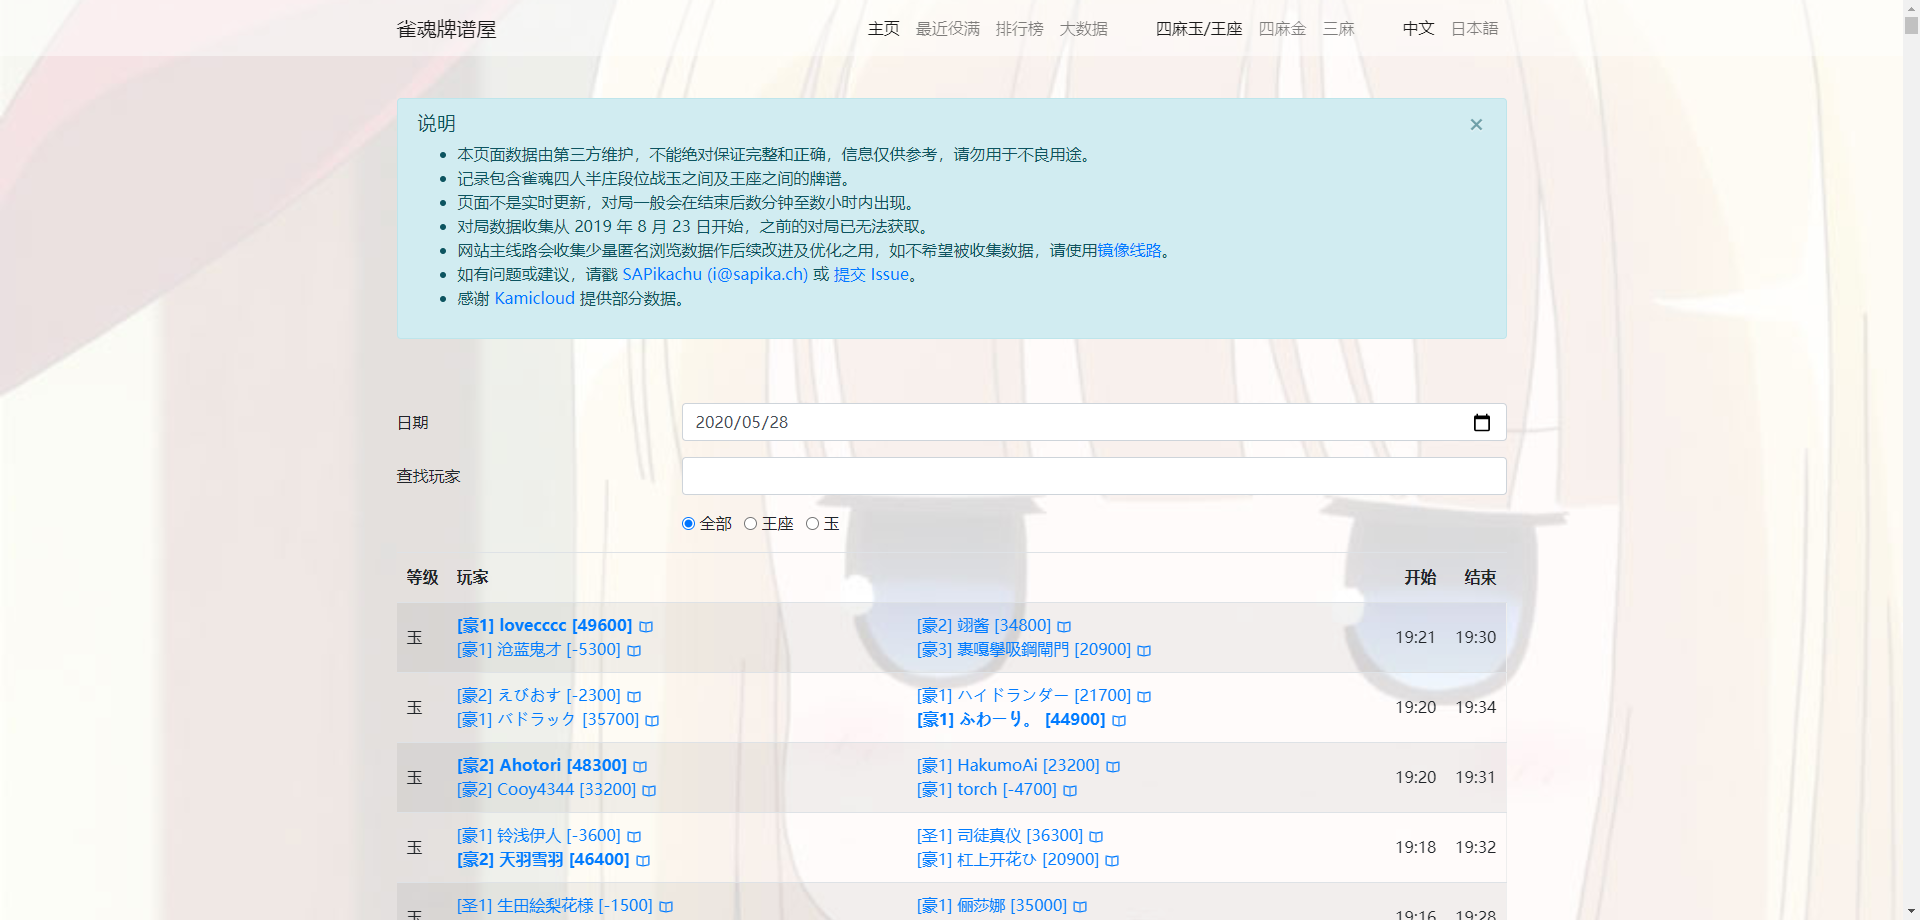Switch language to 日本語
Viewport: 1920px width, 920px height.
(1475, 29)
